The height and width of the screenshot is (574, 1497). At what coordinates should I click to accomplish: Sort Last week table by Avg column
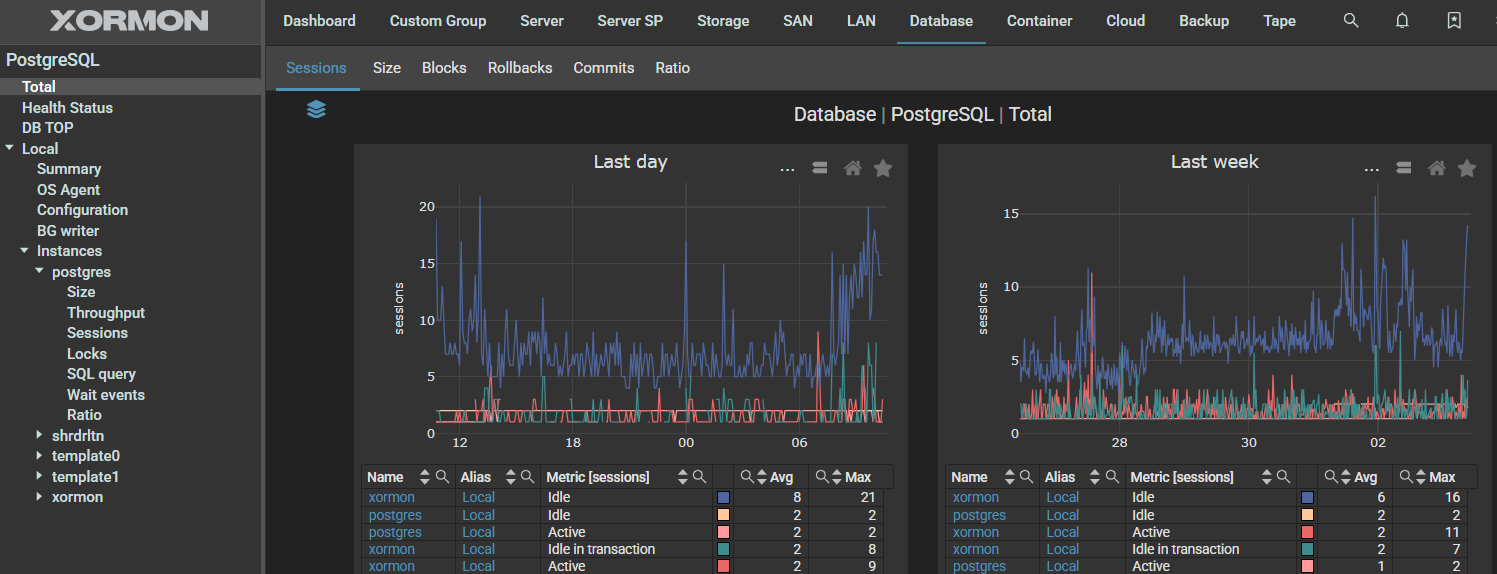coord(1345,477)
